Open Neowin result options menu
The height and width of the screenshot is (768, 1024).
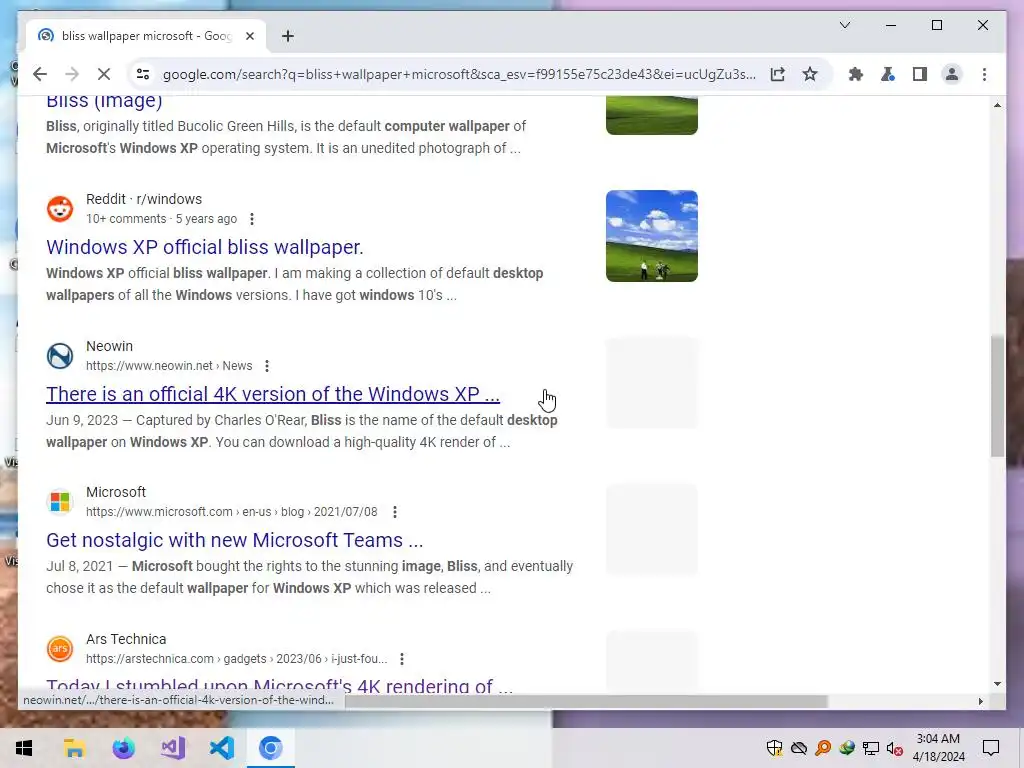pos(266,366)
